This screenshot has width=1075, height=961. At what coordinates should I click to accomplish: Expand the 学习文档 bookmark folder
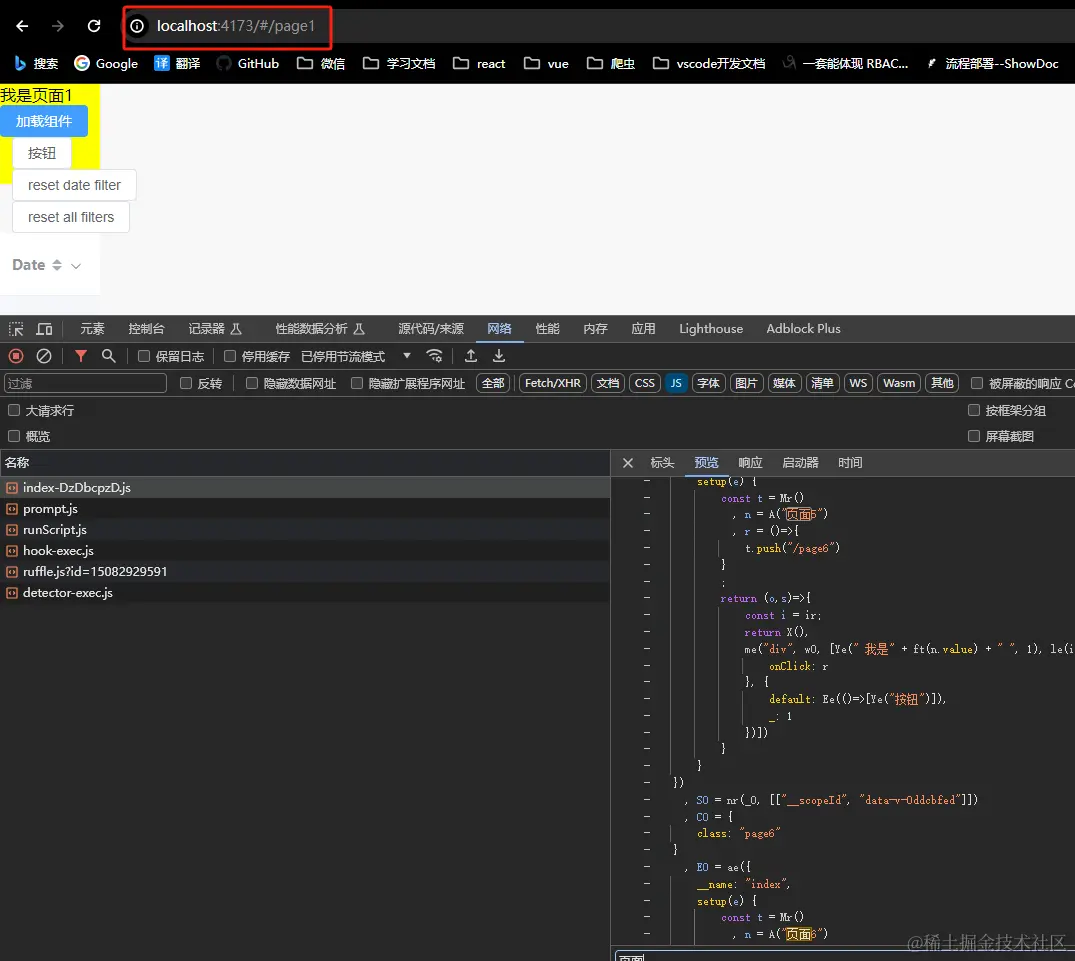pos(399,64)
